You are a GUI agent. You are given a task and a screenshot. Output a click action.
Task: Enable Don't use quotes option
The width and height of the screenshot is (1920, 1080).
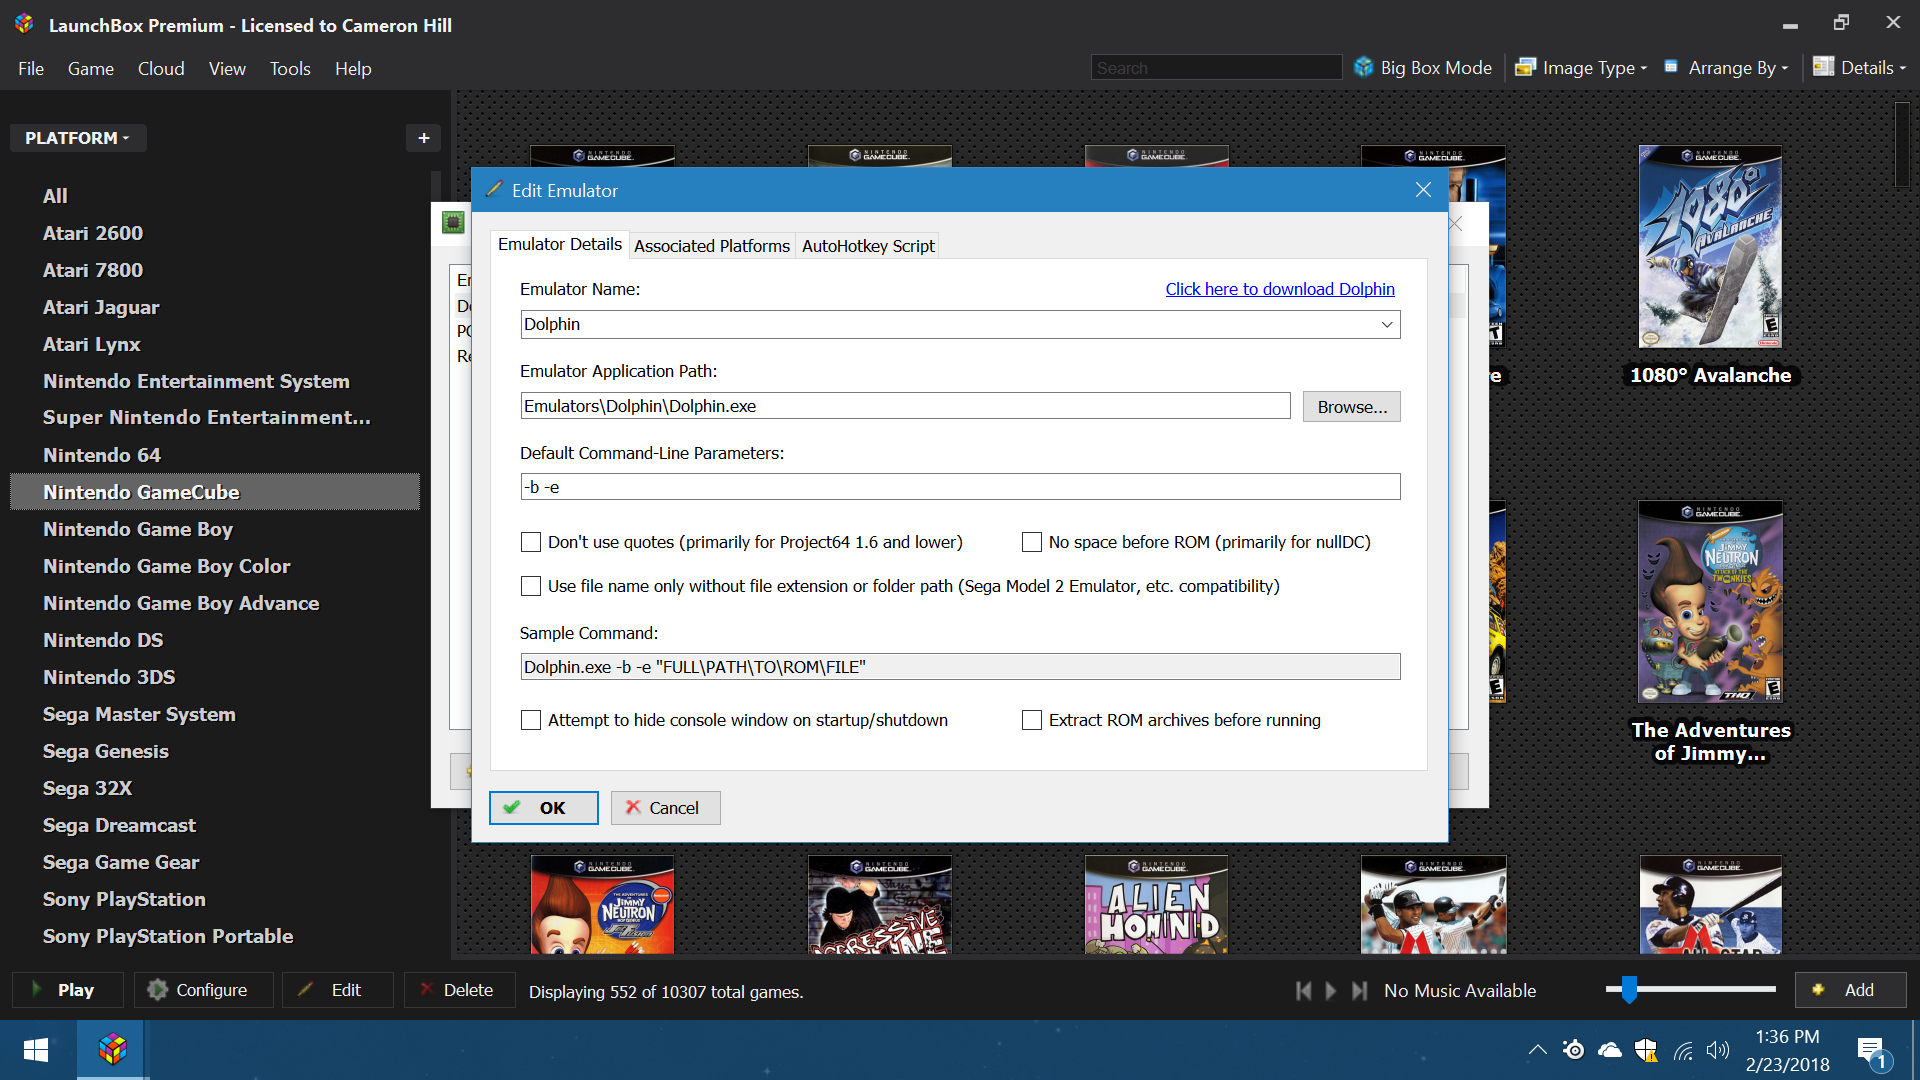pyautogui.click(x=531, y=542)
